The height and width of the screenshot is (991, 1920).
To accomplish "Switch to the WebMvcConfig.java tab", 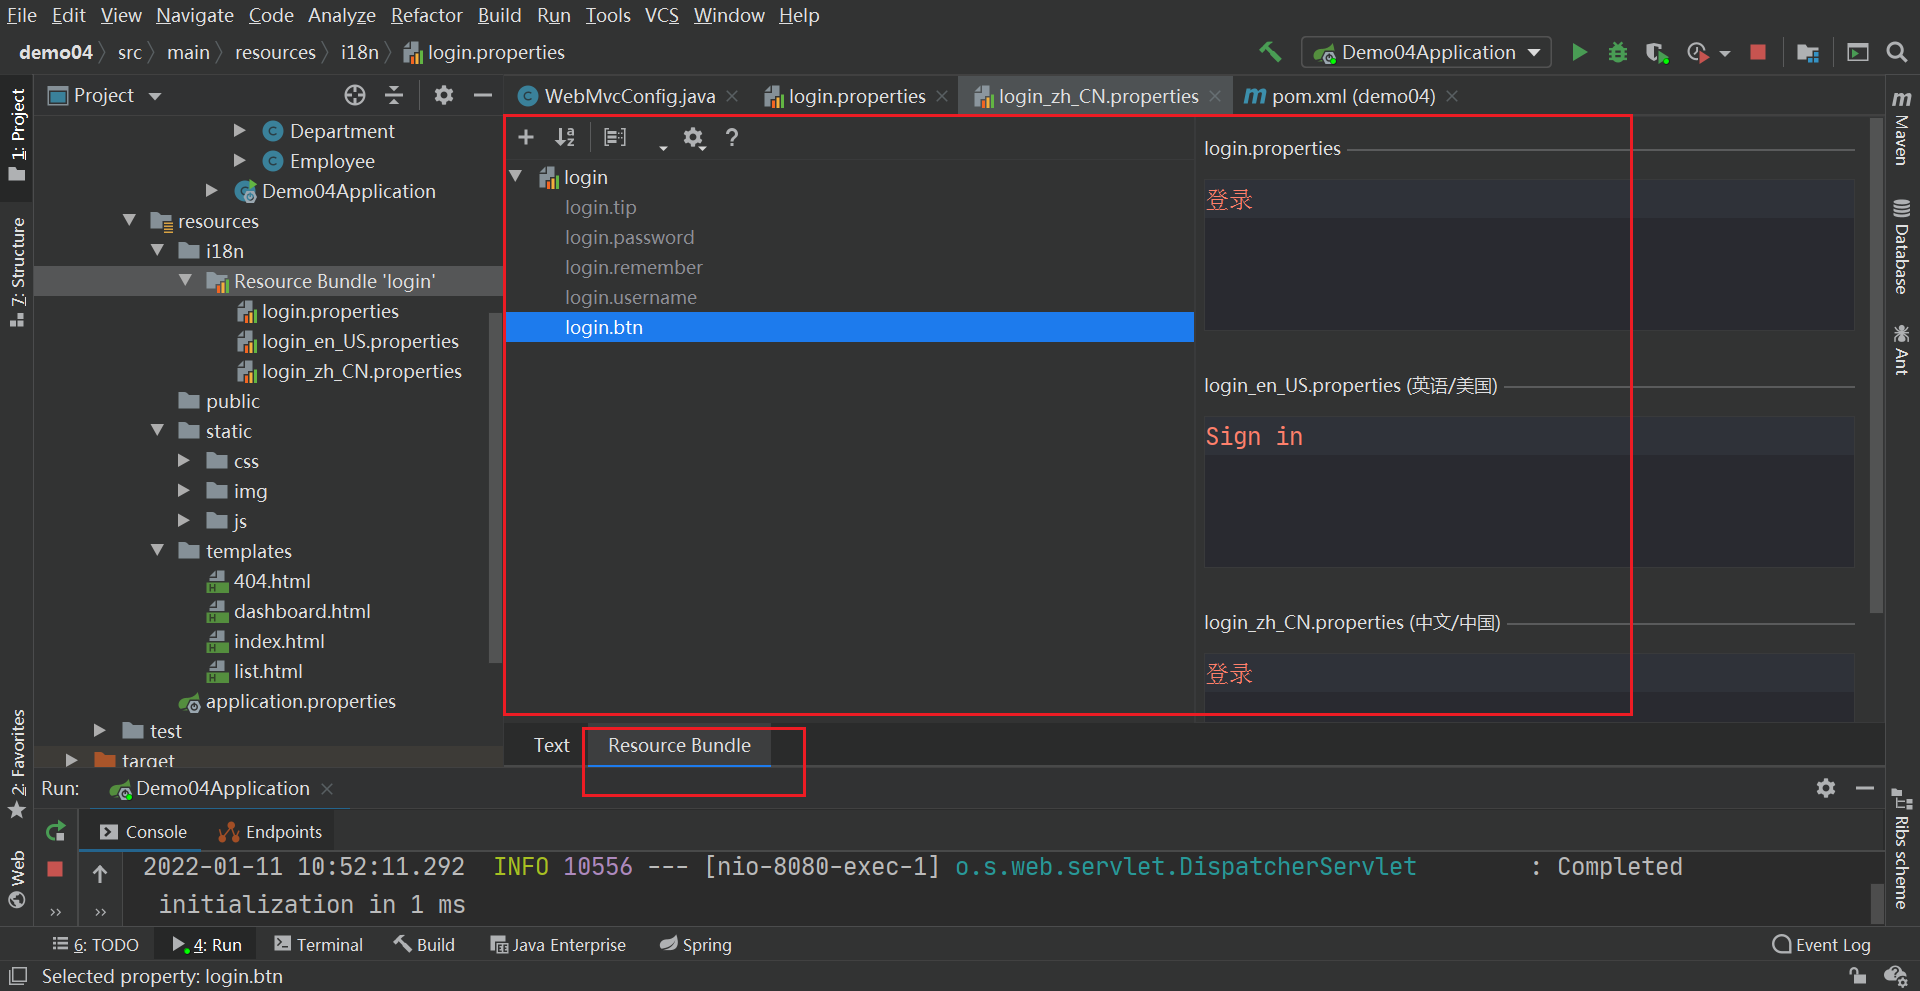I will 628,96.
